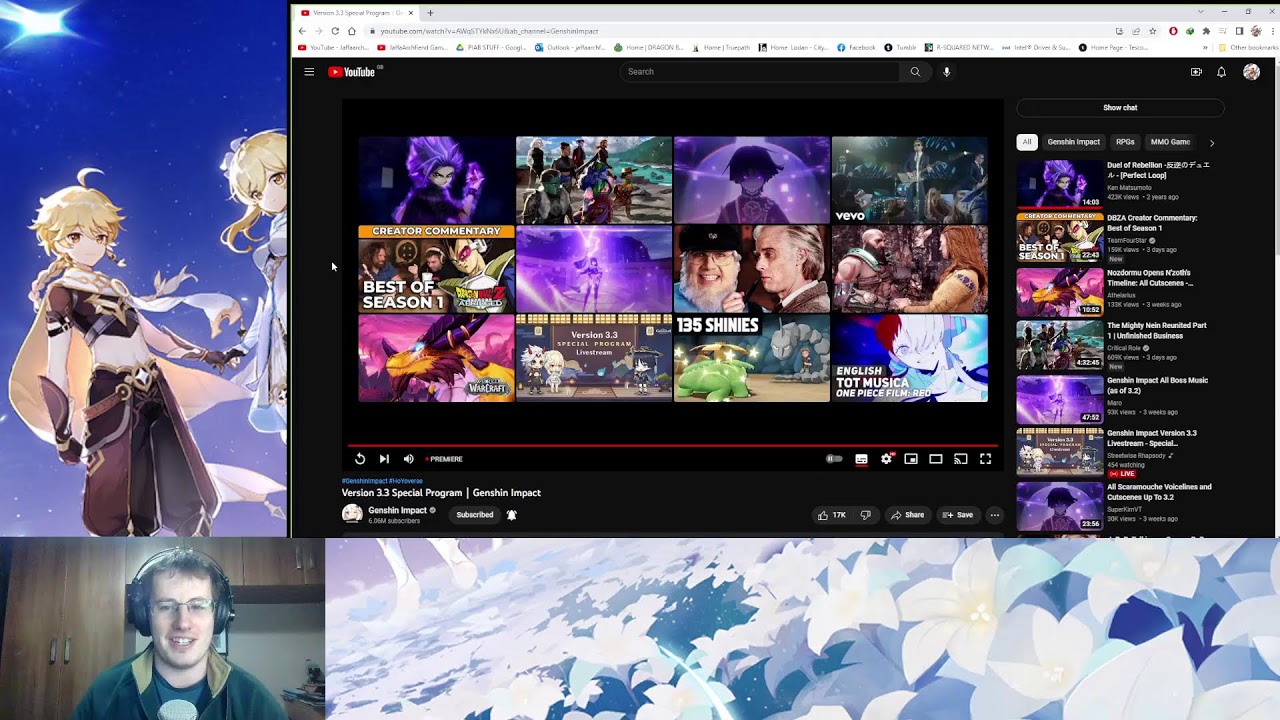Click the search magnifier button
This screenshot has width=1280, height=720.
click(x=915, y=72)
